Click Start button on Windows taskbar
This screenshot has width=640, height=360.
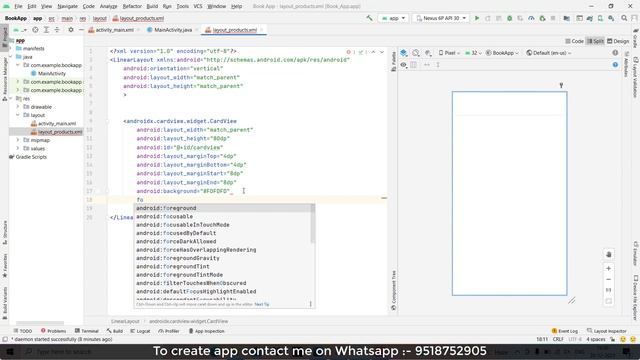click(9, 351)
